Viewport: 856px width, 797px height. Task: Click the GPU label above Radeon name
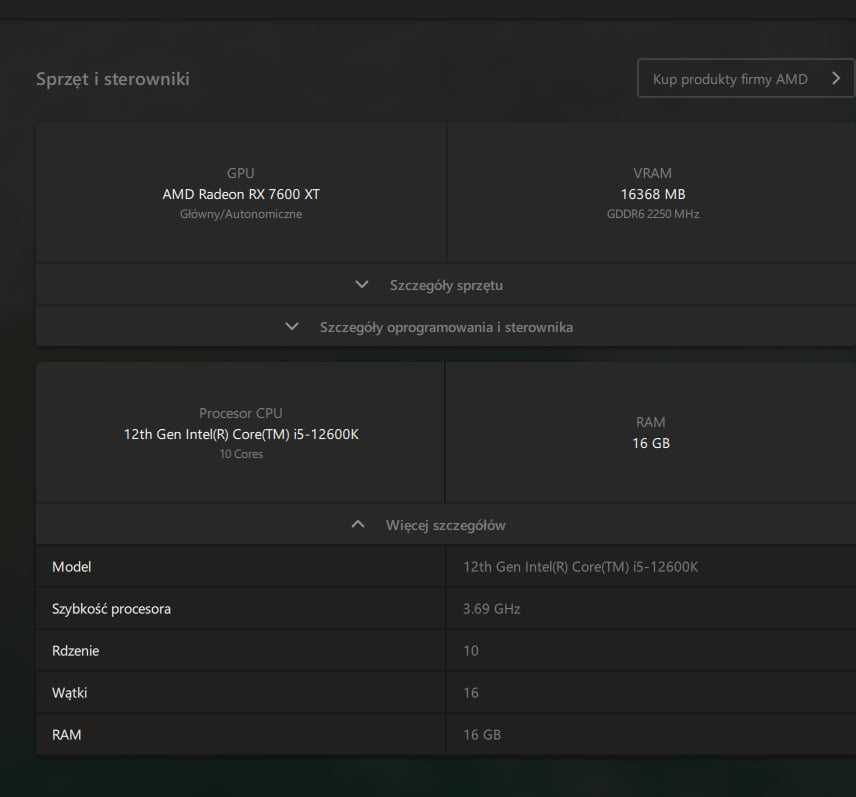(x=241, y=174)
